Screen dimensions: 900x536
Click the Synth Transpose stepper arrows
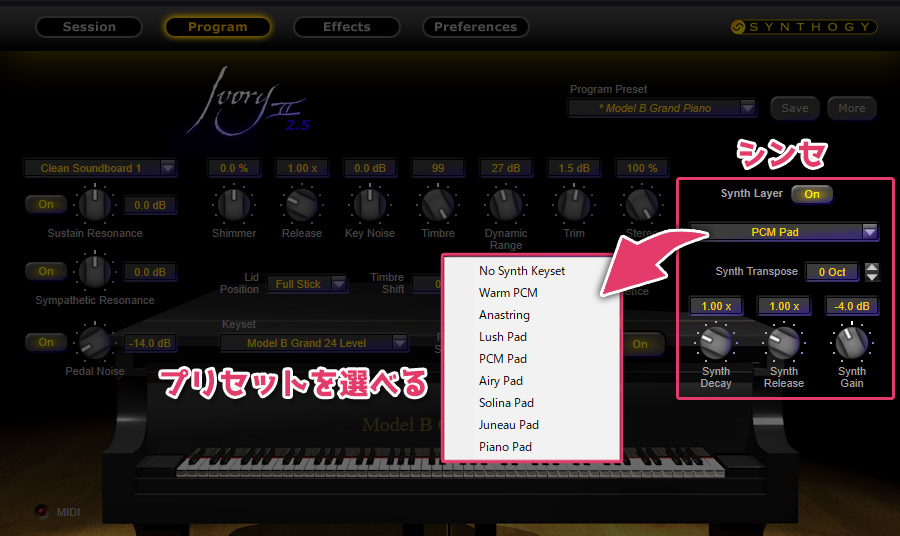pos(872,271)
